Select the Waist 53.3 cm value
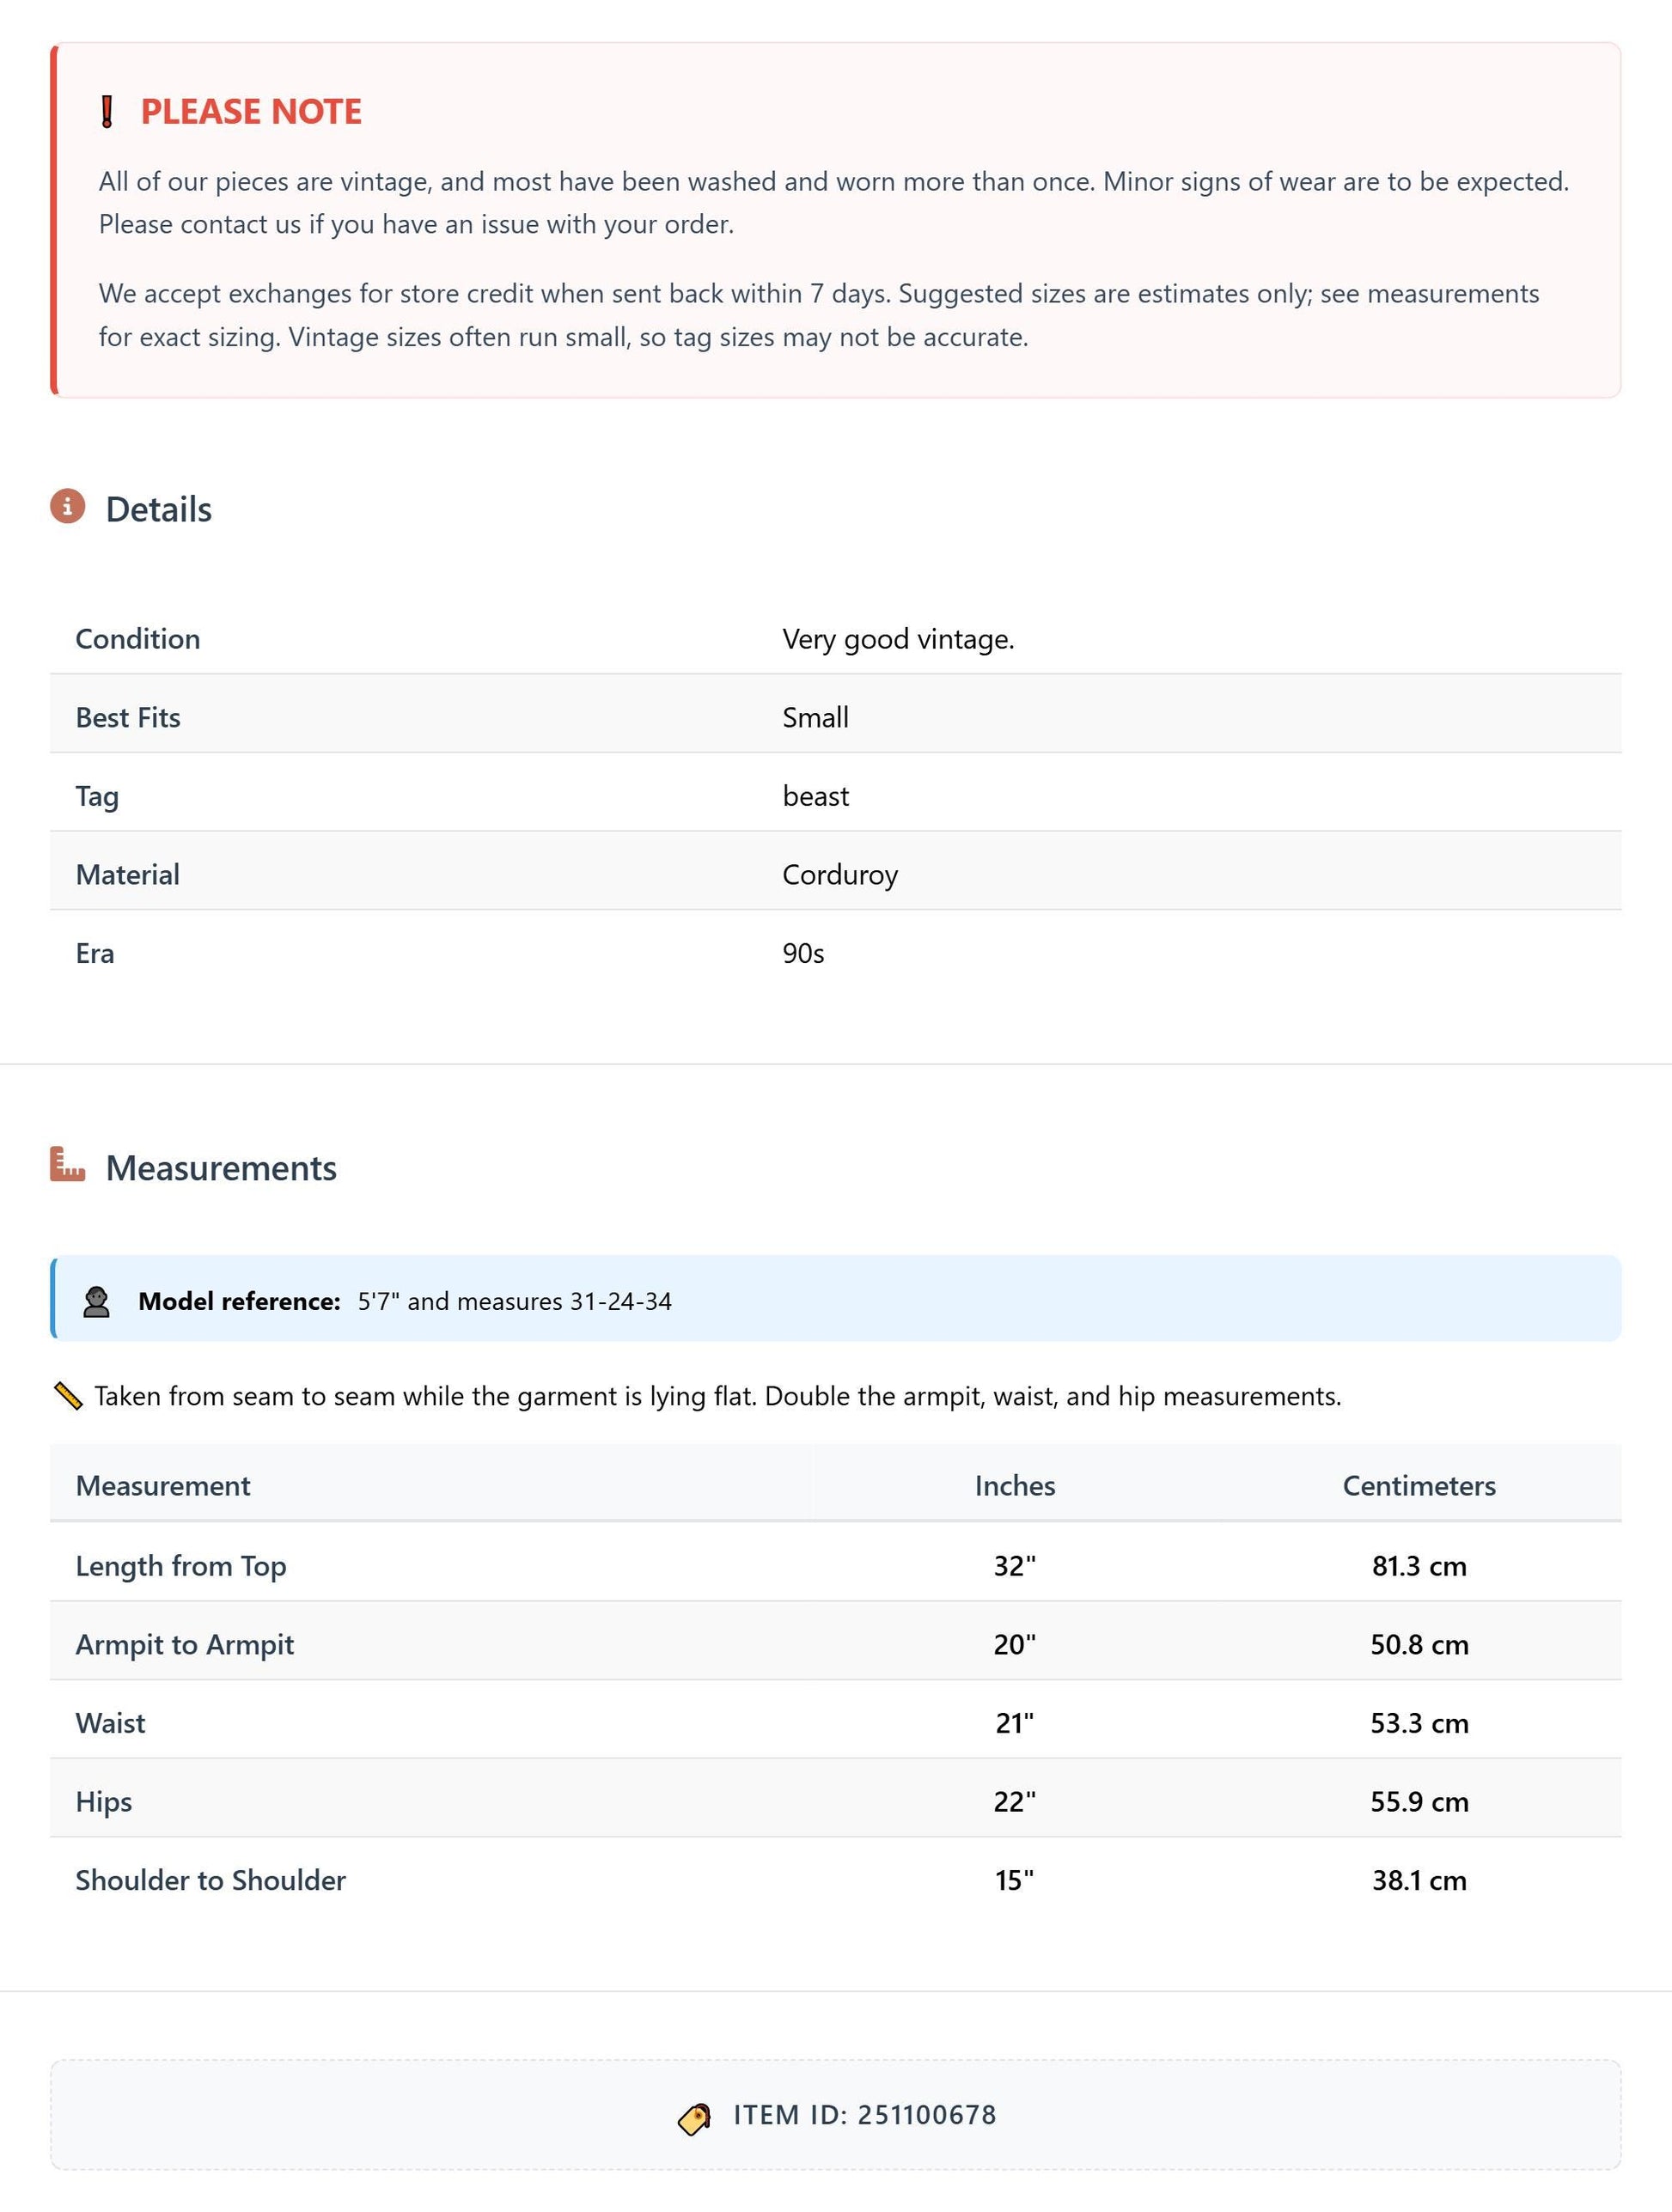The width and height of the screenshot is (1672, 2212). [x=1419, y=1723]
